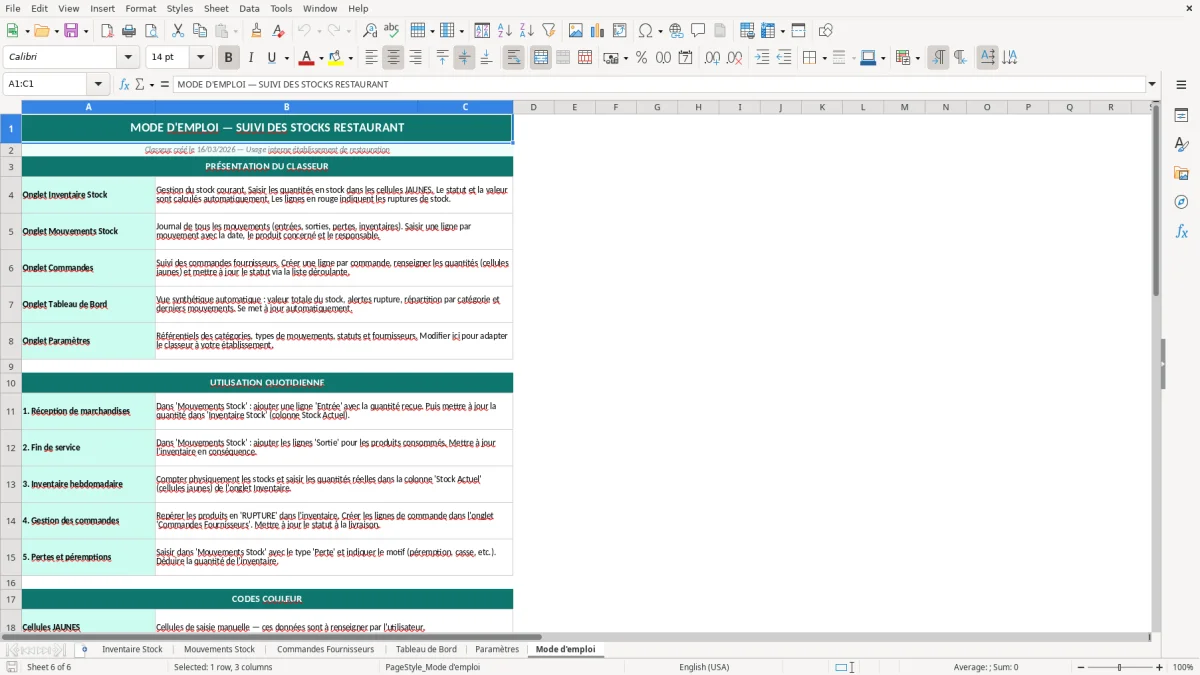This screenshot has height=675, width=1200.
Task: Expand the Underline style dropdown arrow
Action: tap(286, 58)
